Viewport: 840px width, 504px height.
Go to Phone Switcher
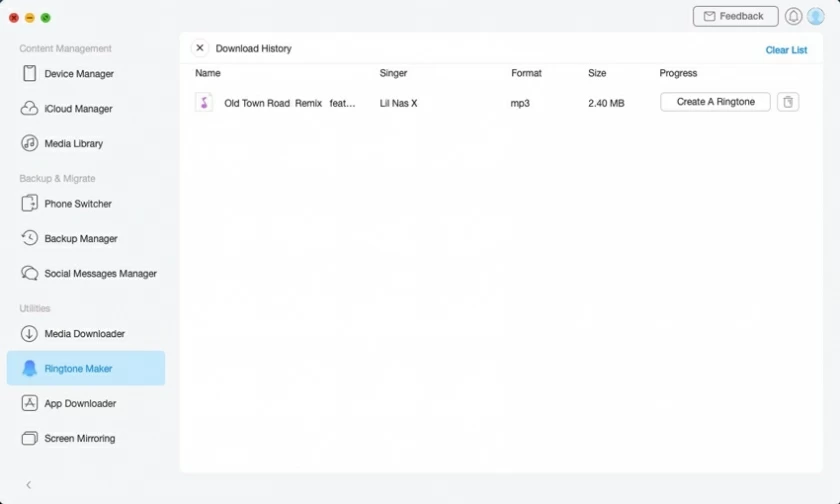tap(77, 204)
